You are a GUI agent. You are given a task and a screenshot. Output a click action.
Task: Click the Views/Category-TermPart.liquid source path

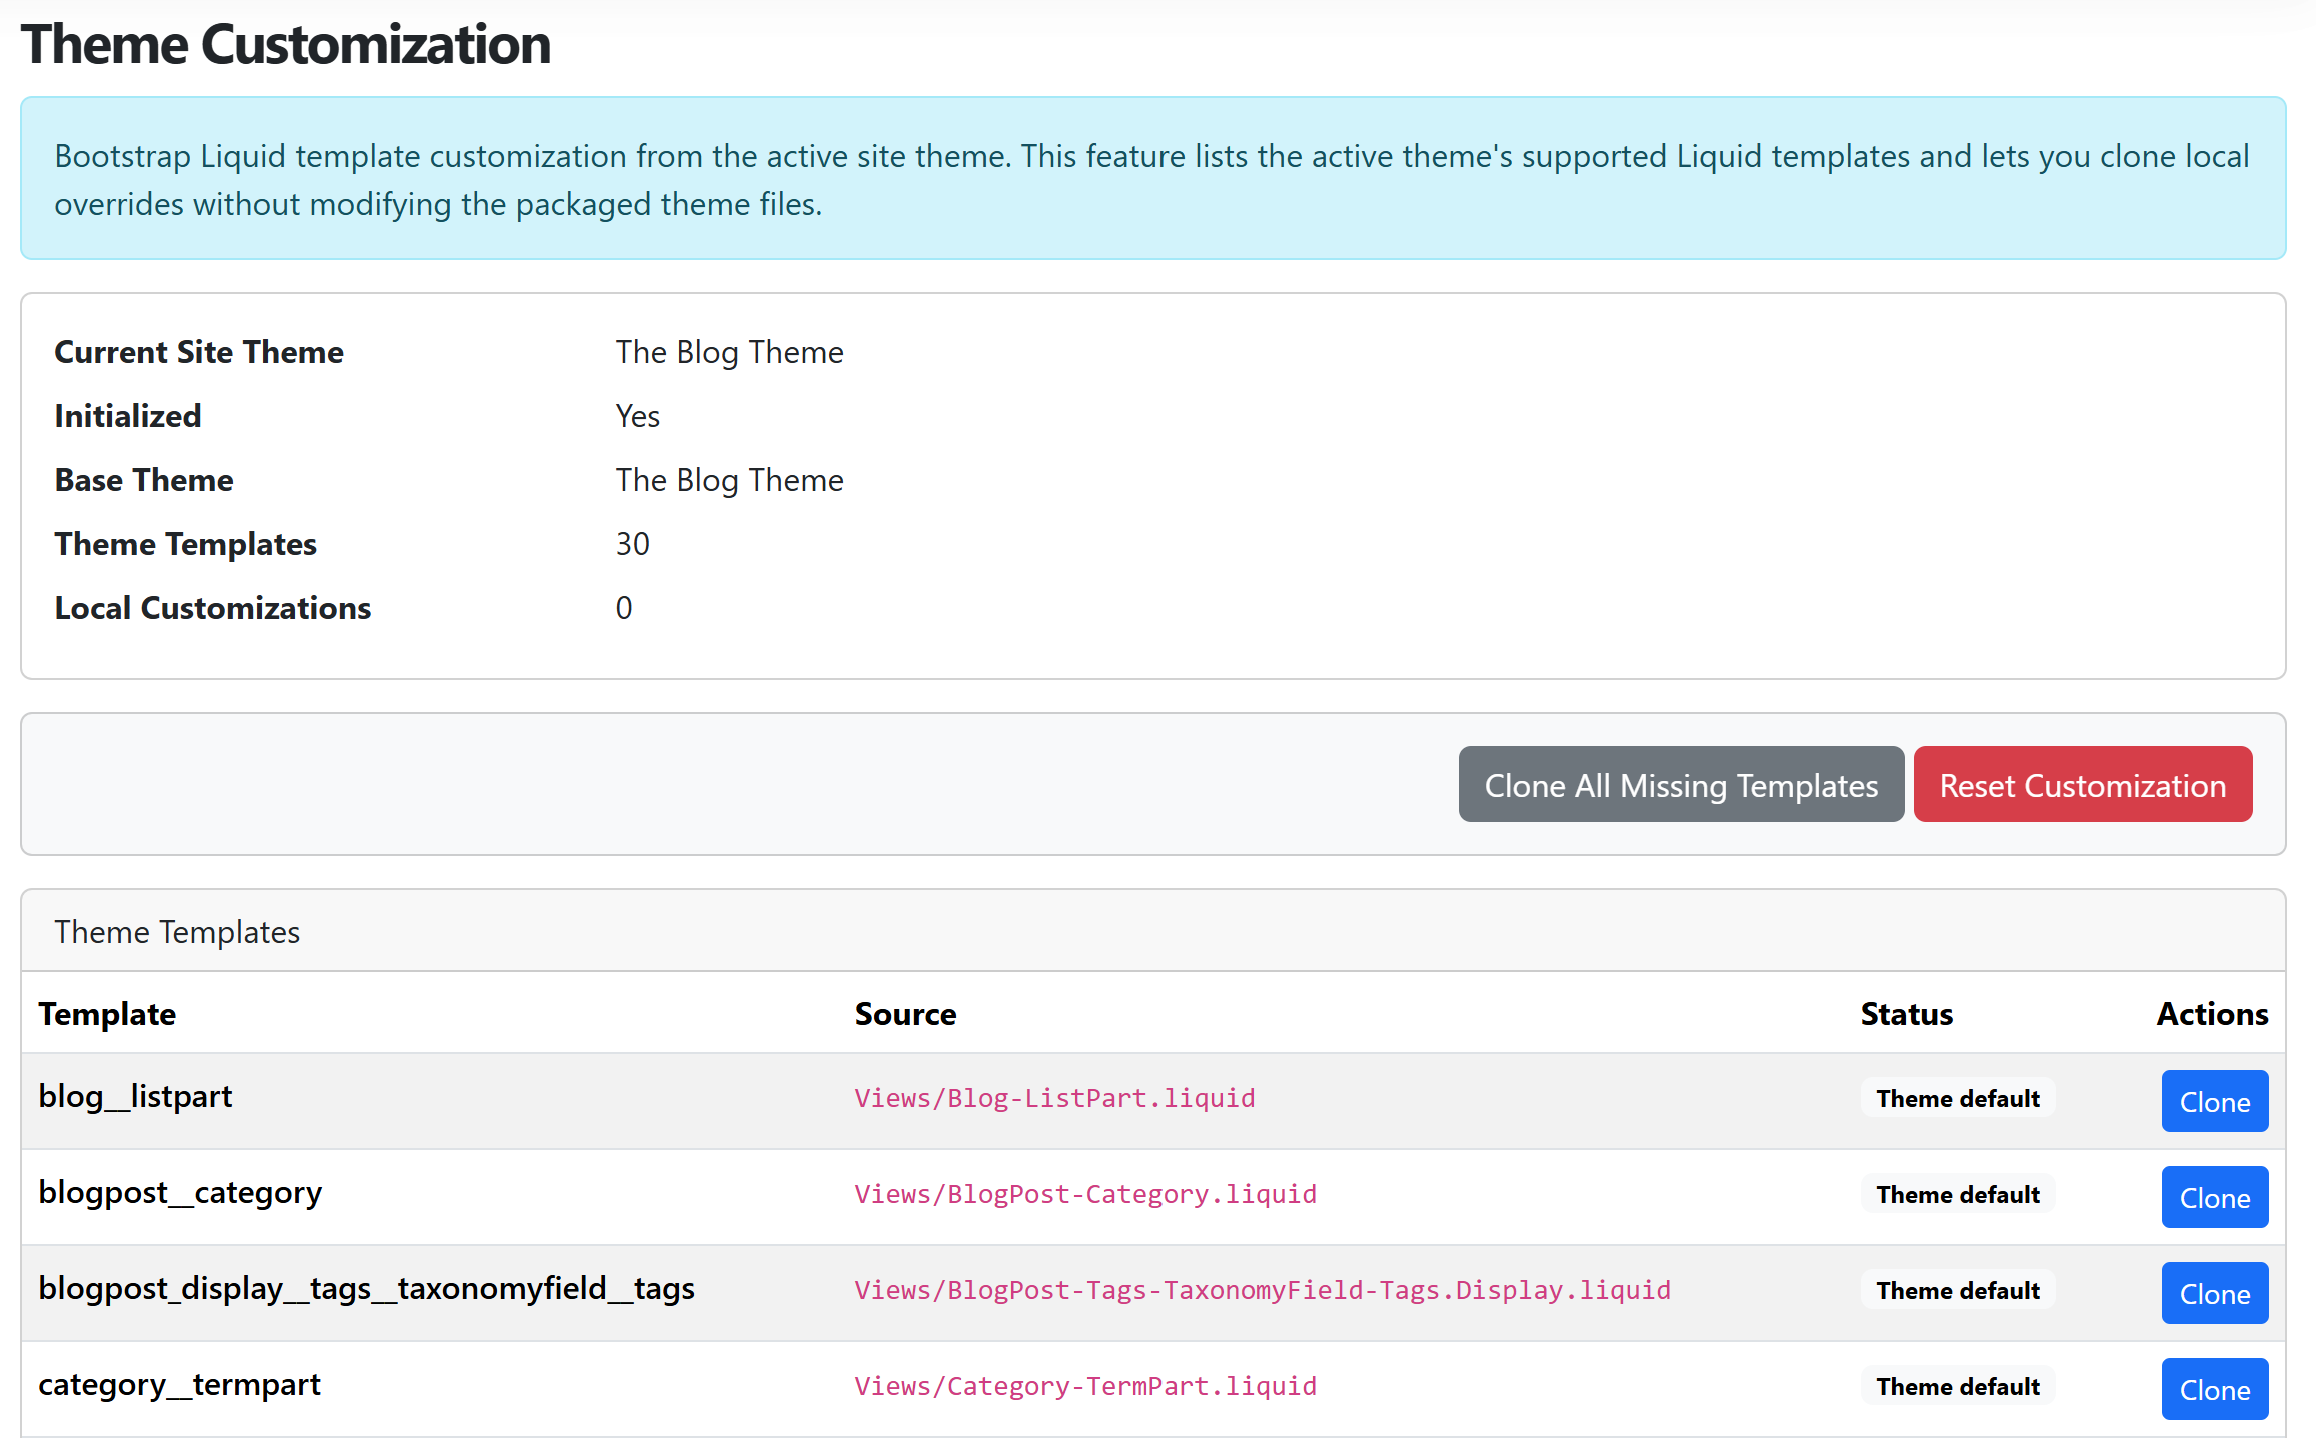[1085, 1386]
